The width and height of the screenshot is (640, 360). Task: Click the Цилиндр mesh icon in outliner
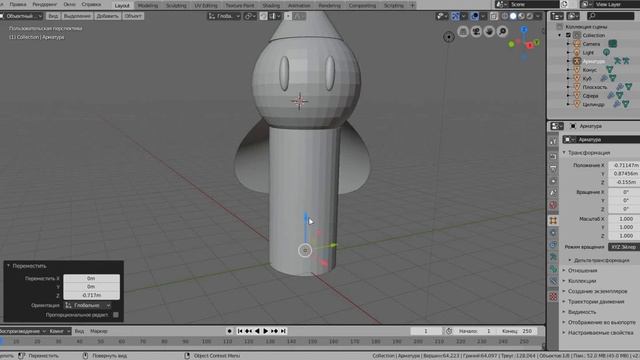click(x=577, y=104)
